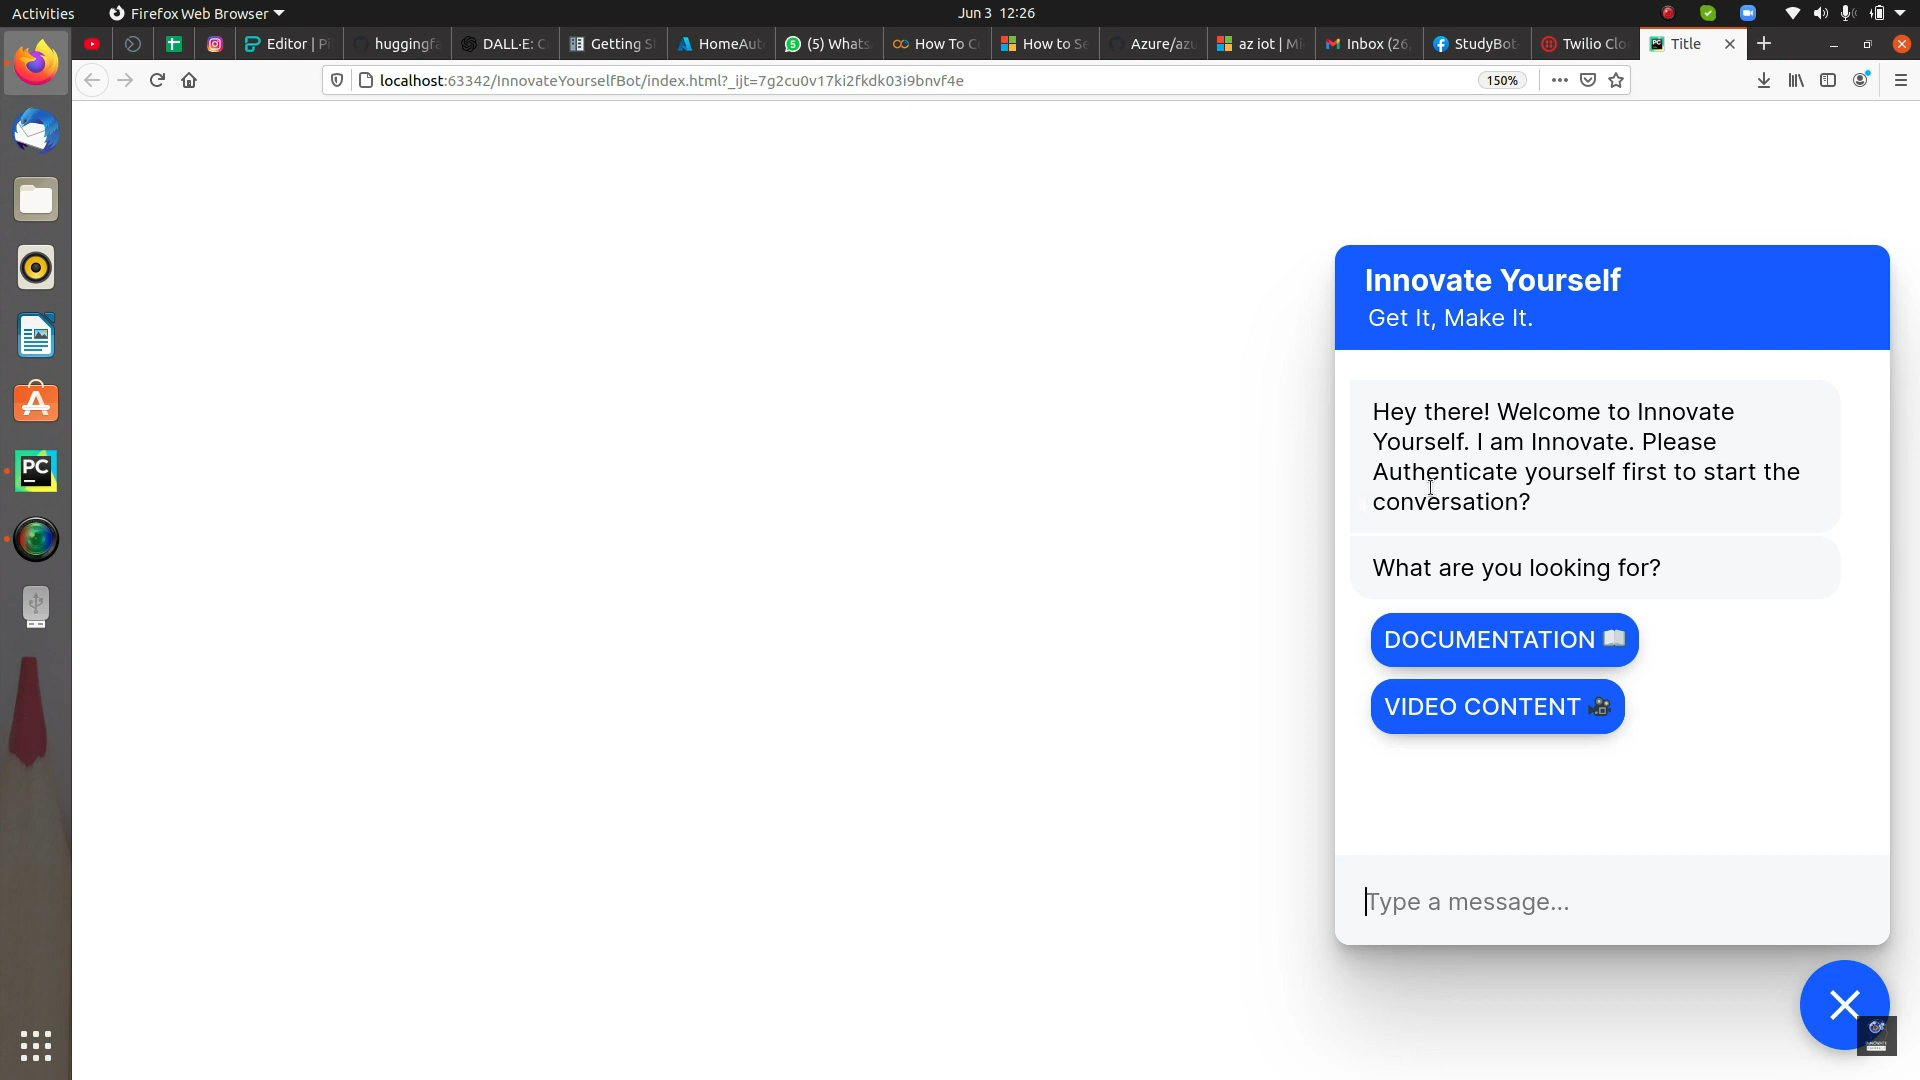Click the Firefox downloads icon
Viewport: 1920px width, 1080px height.
point(1763,80)
